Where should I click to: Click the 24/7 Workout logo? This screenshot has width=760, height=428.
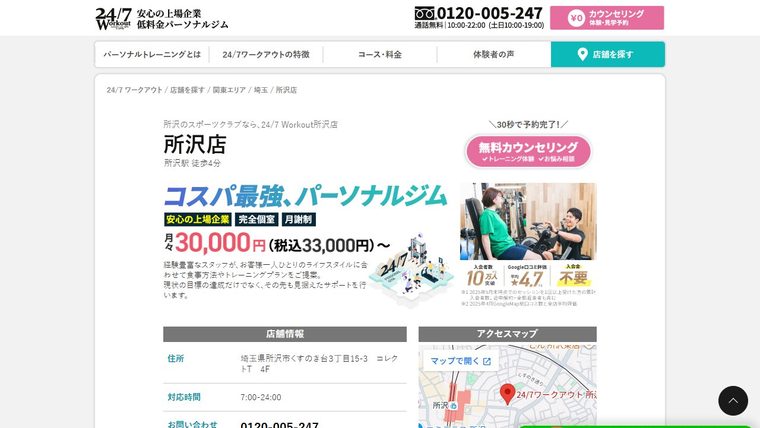tap(113, 19)
